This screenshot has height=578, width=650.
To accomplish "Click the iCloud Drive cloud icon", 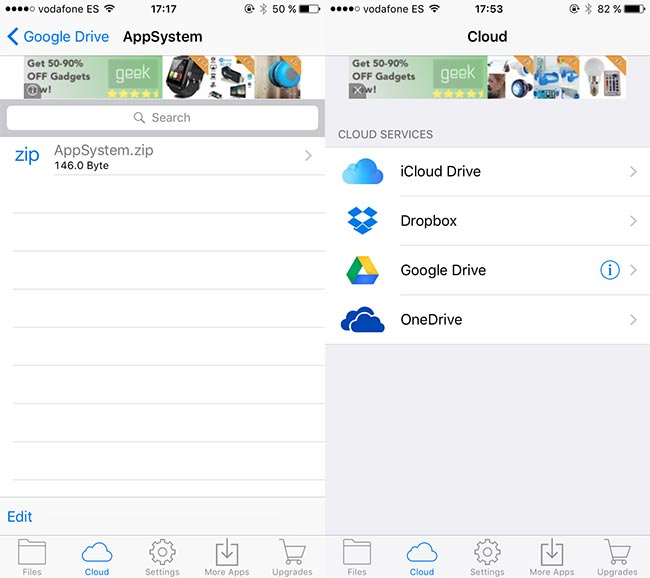I will (x=363, y=171).
